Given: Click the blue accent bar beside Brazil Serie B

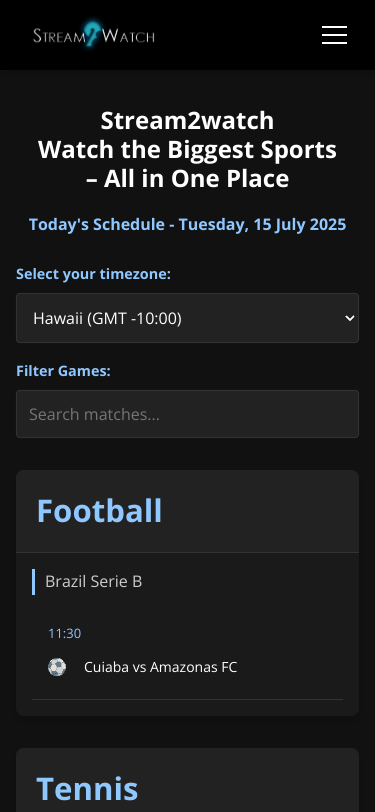Looking at the screenshot, I should pyautogui.click(x=34, y=582).
